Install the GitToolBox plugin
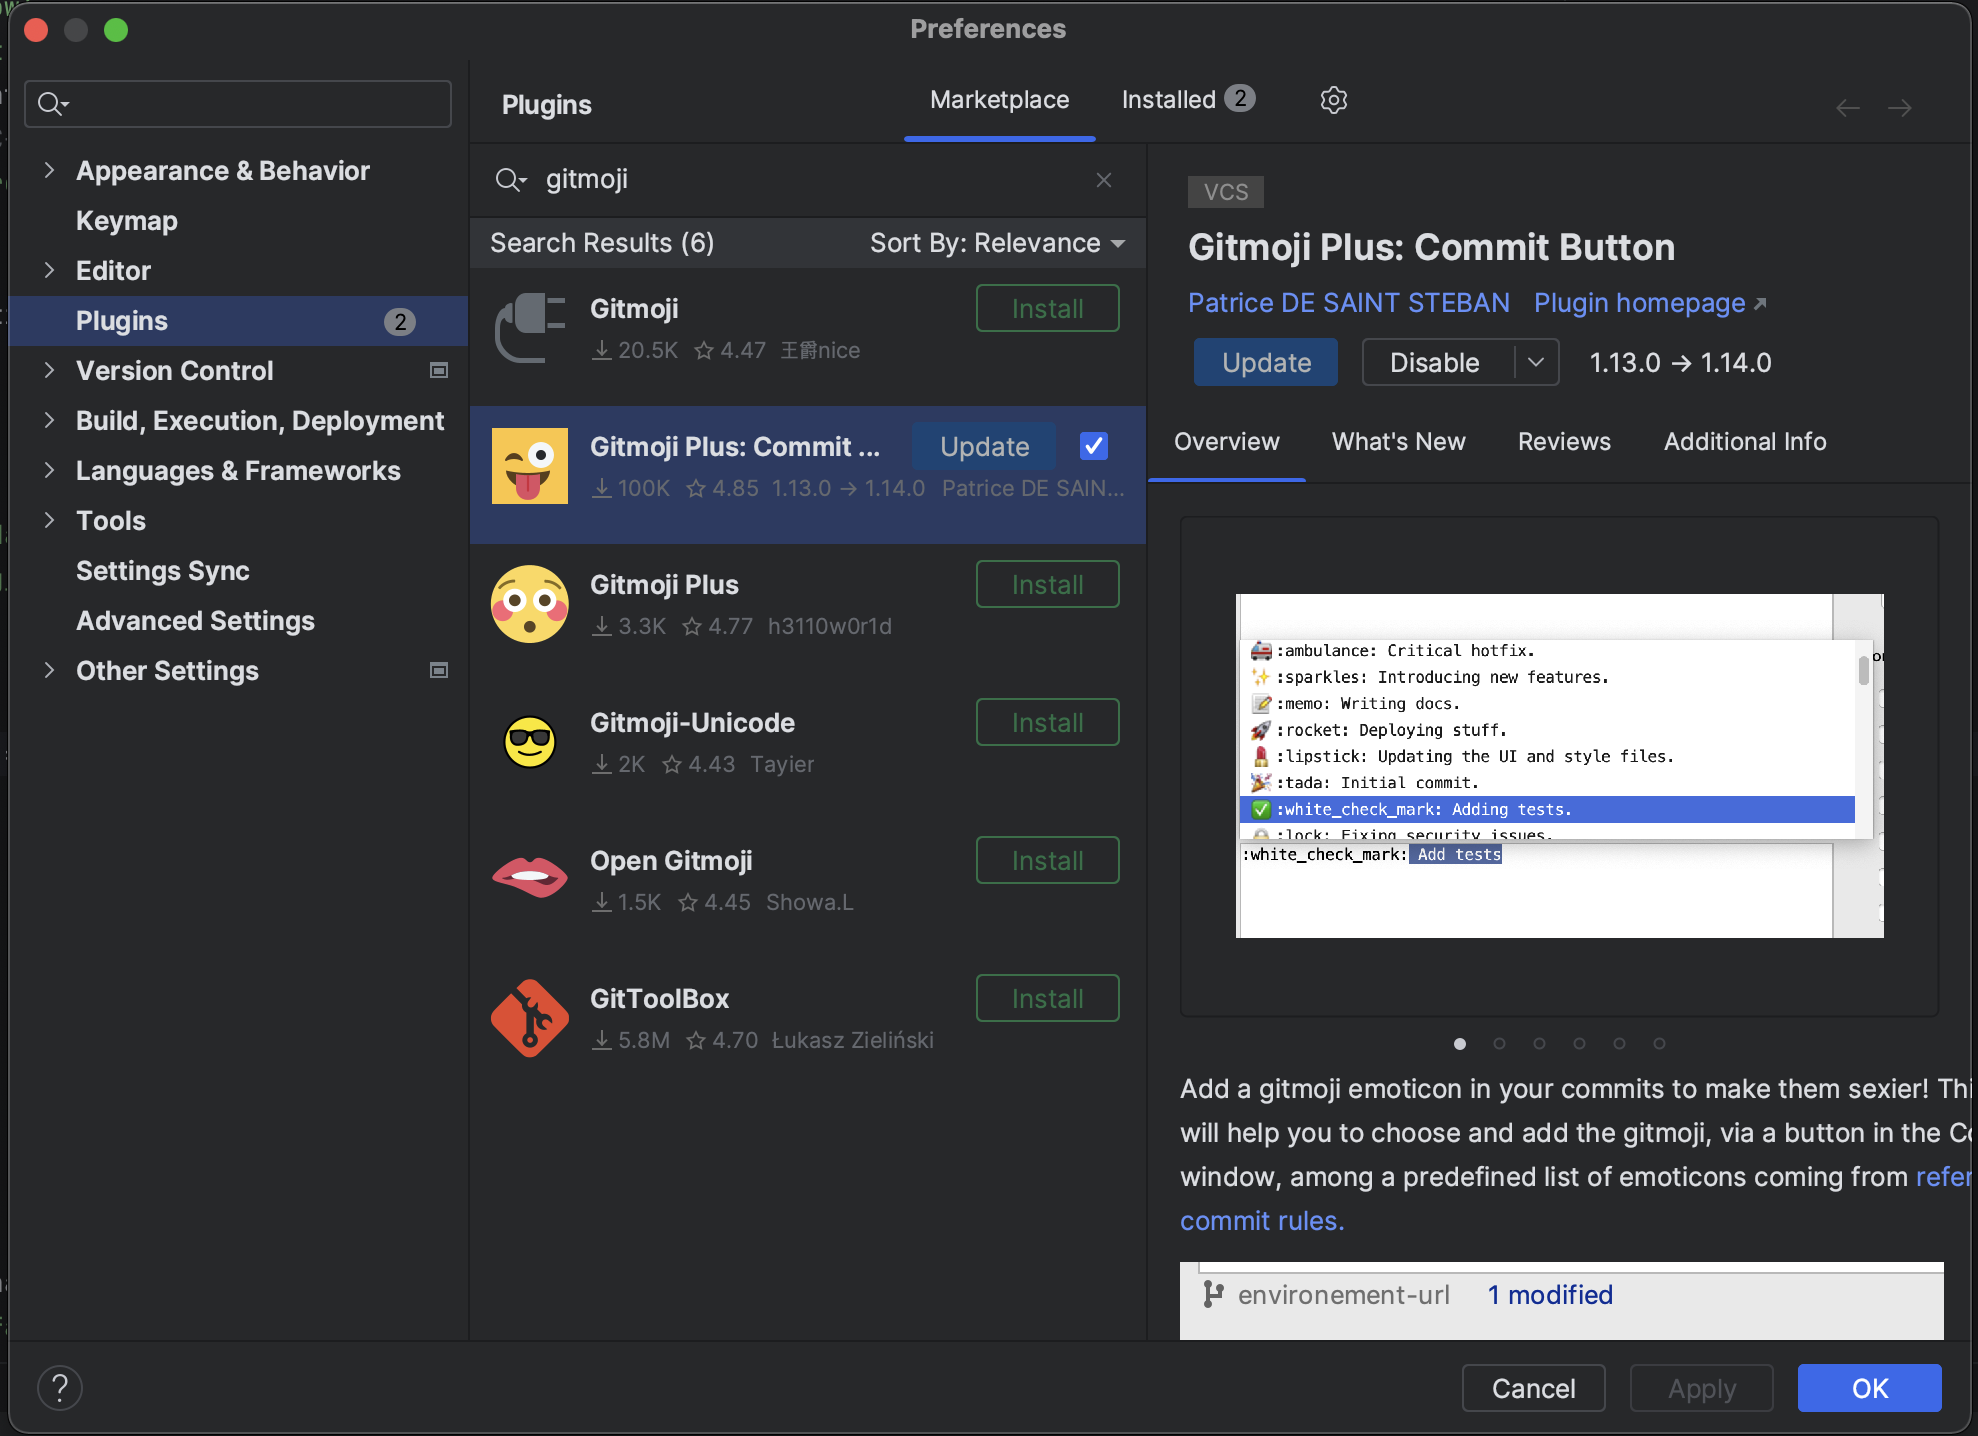Viewport: 1978px width, 1436px height. (x=1047, y=998)
